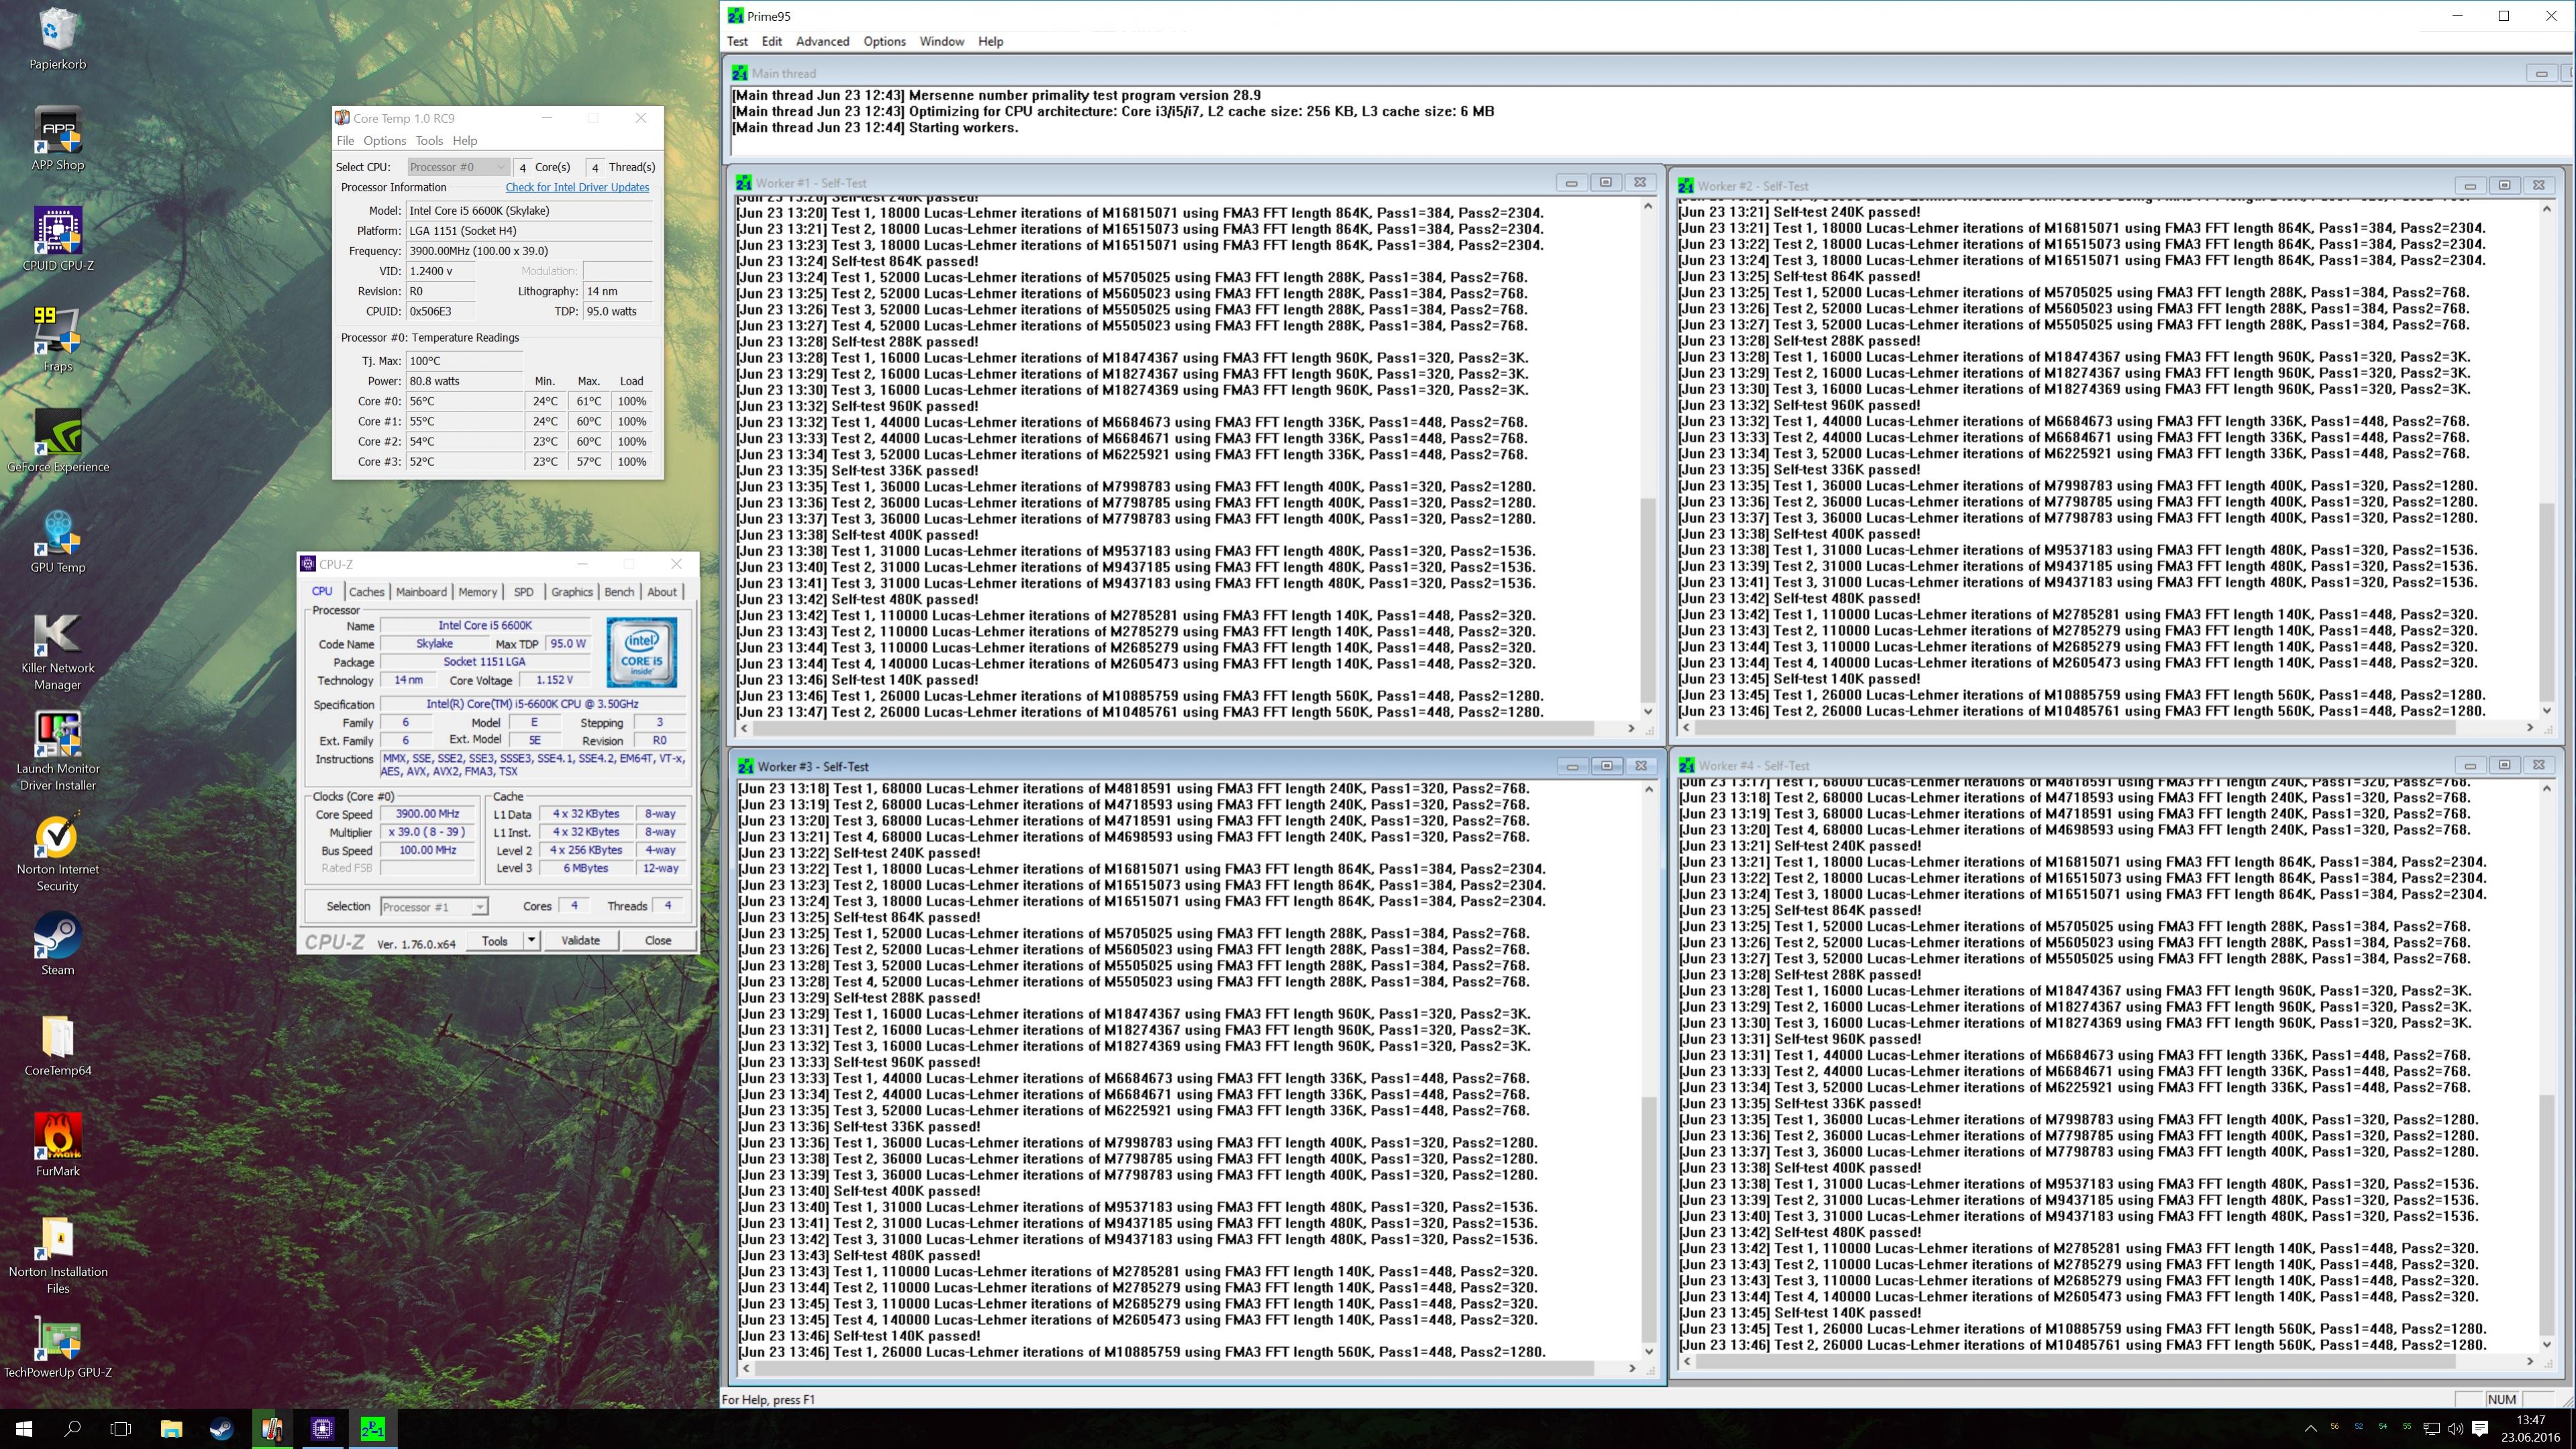This screenshot has height=1449, width=2576.
Task: Open the Advanced menu in Prime95
Action: (822, 41)
